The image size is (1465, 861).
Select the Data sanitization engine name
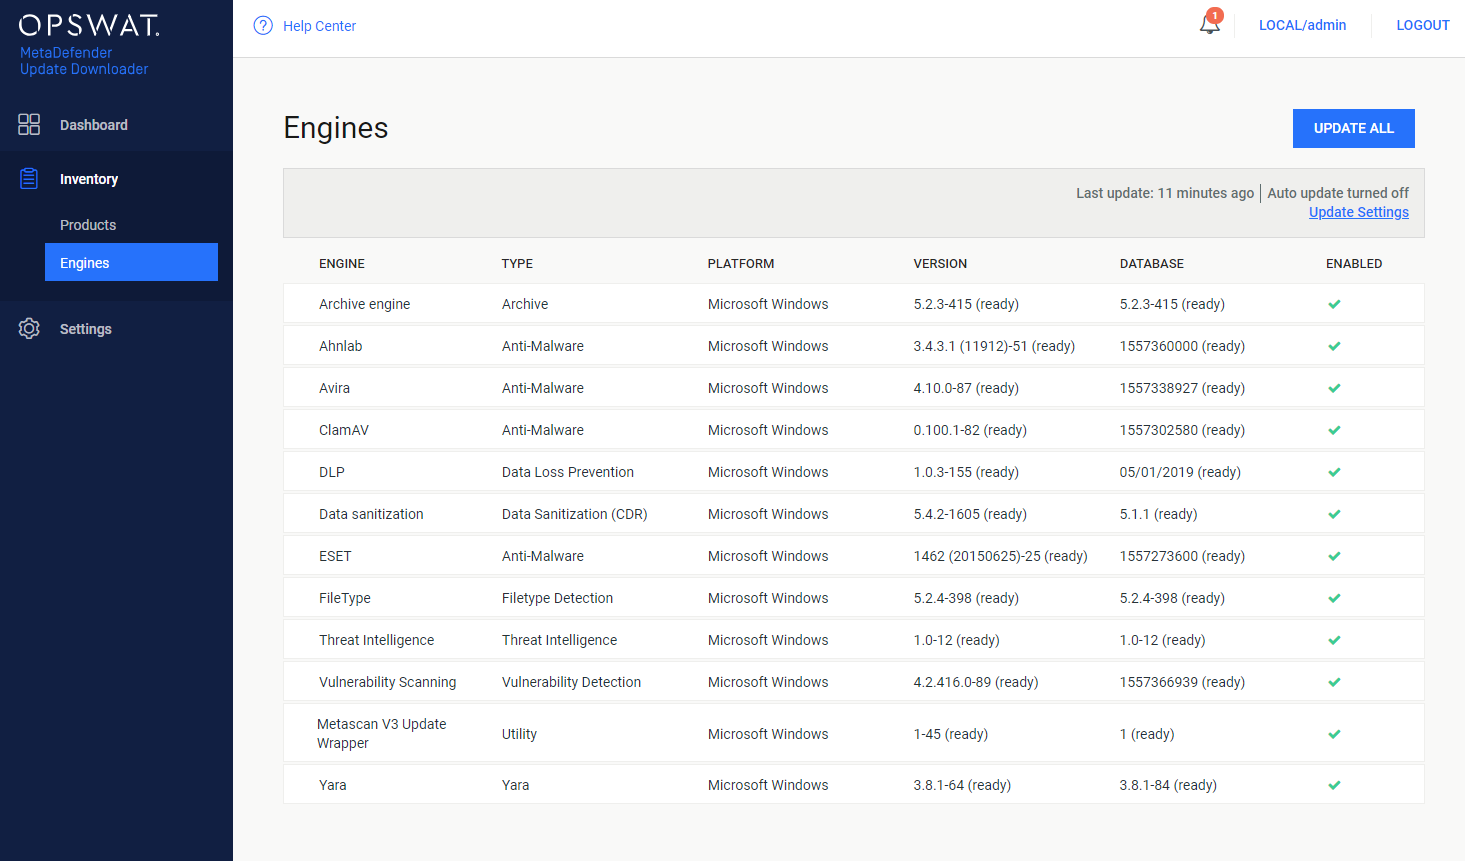pos(371,514)
